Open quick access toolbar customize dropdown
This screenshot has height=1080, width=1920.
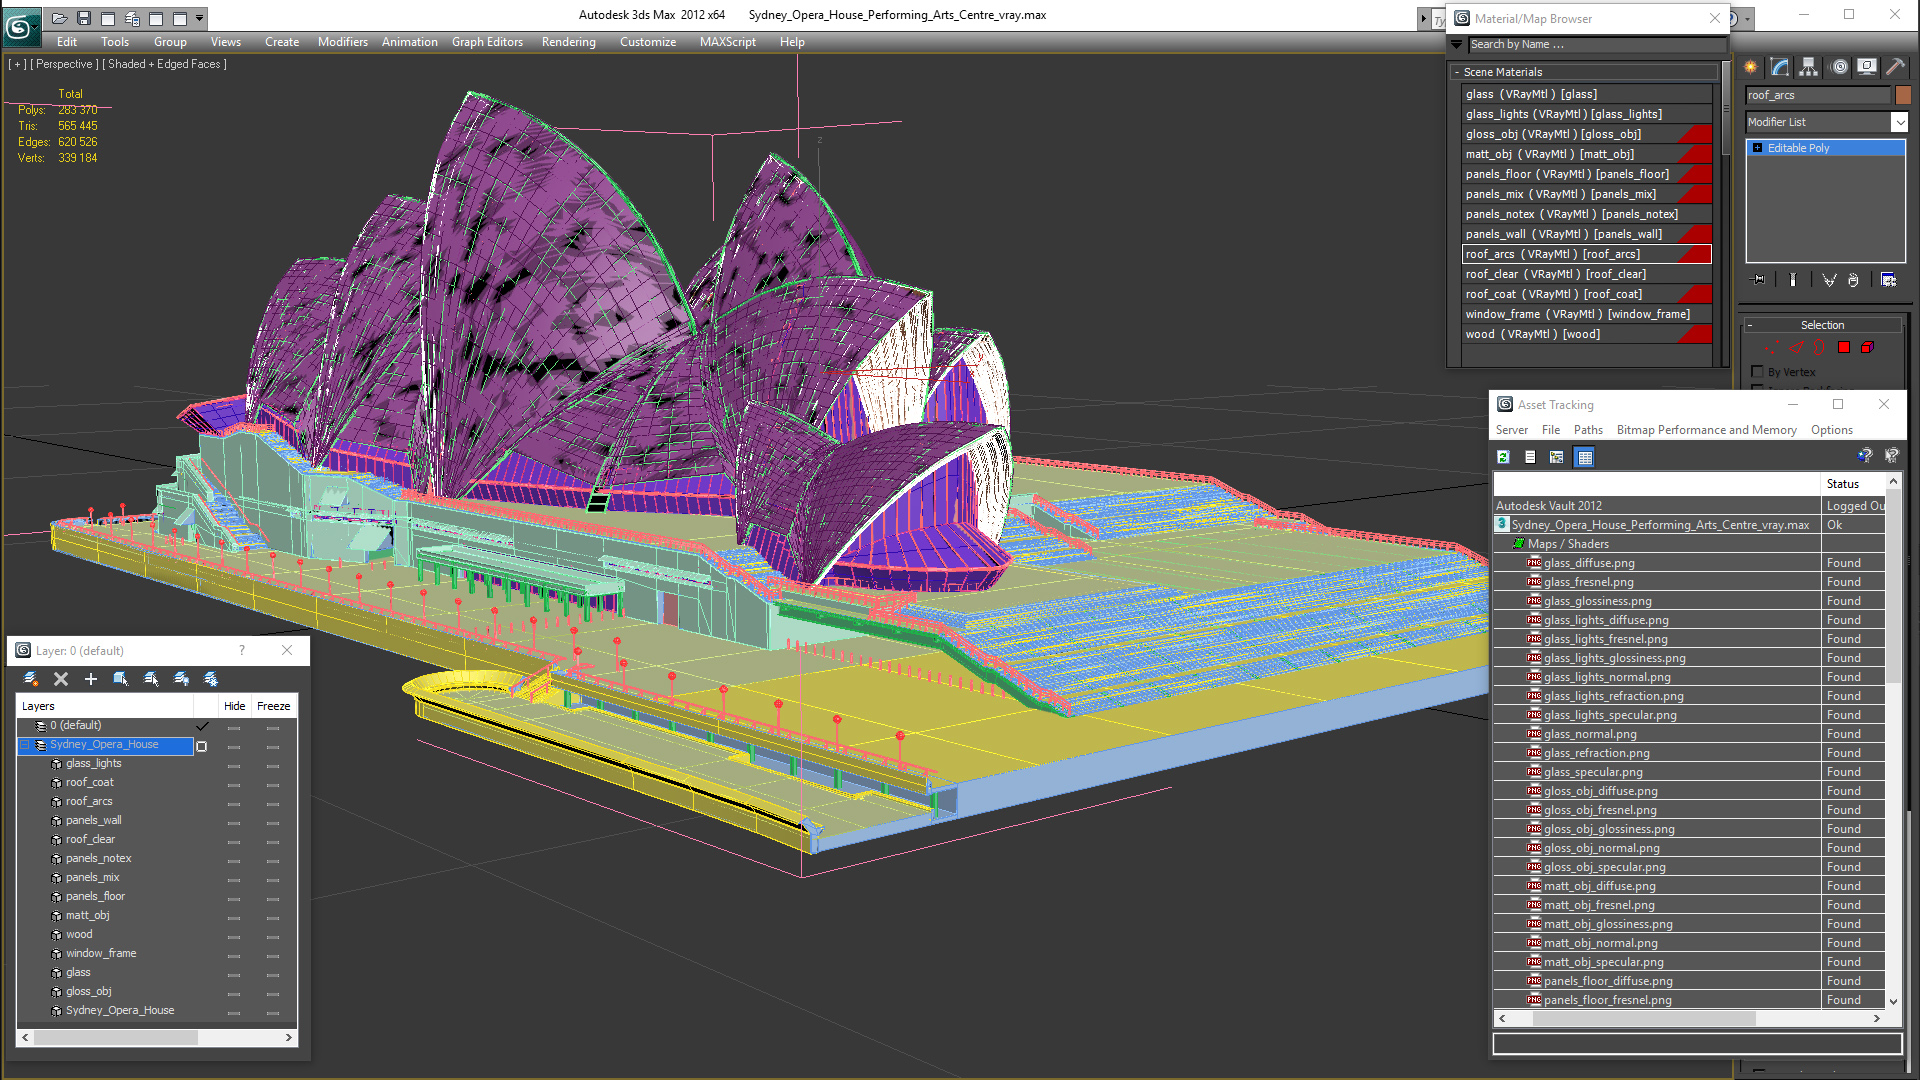click(x=200, y=18)
